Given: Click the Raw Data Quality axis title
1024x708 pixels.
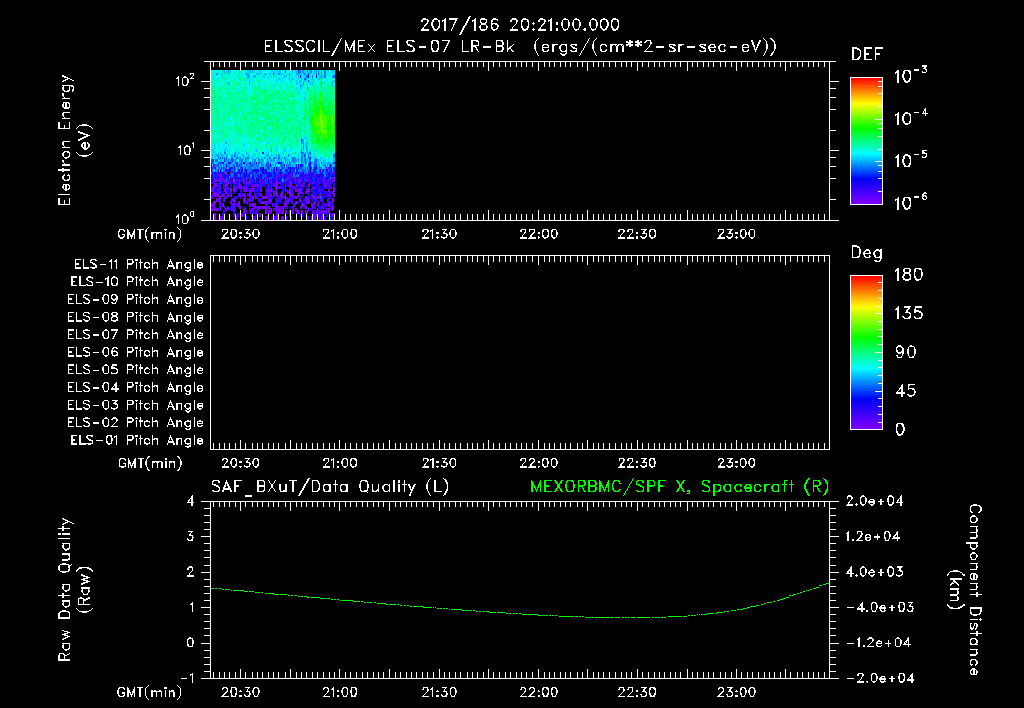Looking at the screenshot, I should coord(75,590).
